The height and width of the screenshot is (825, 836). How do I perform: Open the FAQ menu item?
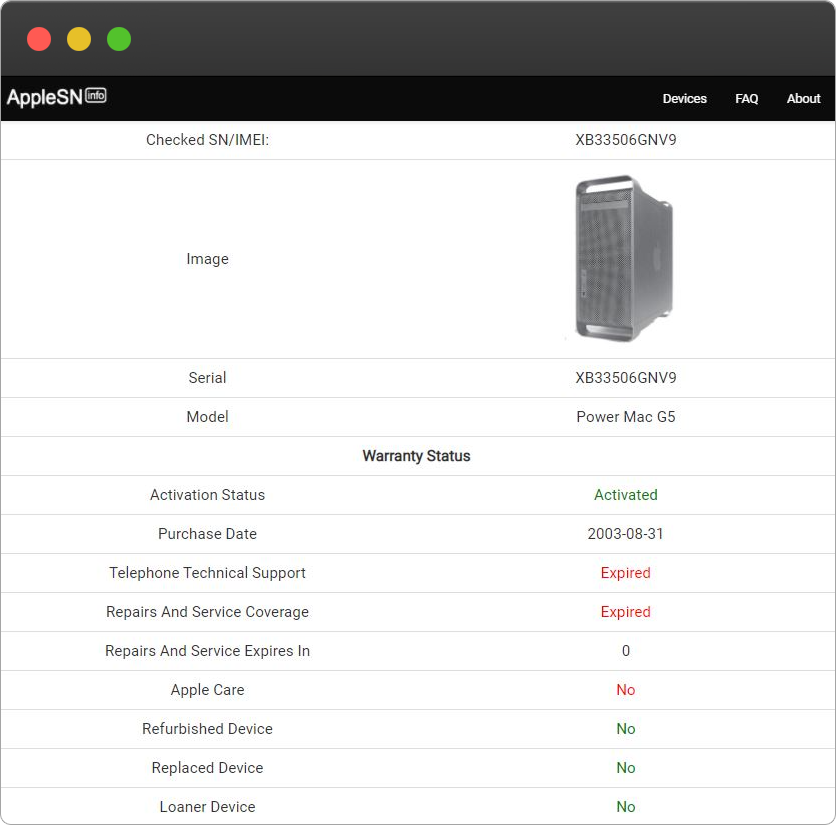pos(746,99)
